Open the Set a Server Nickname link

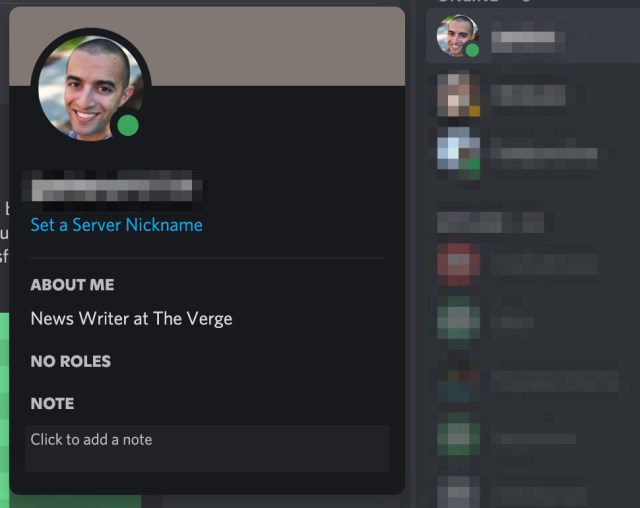pos(117,225)
